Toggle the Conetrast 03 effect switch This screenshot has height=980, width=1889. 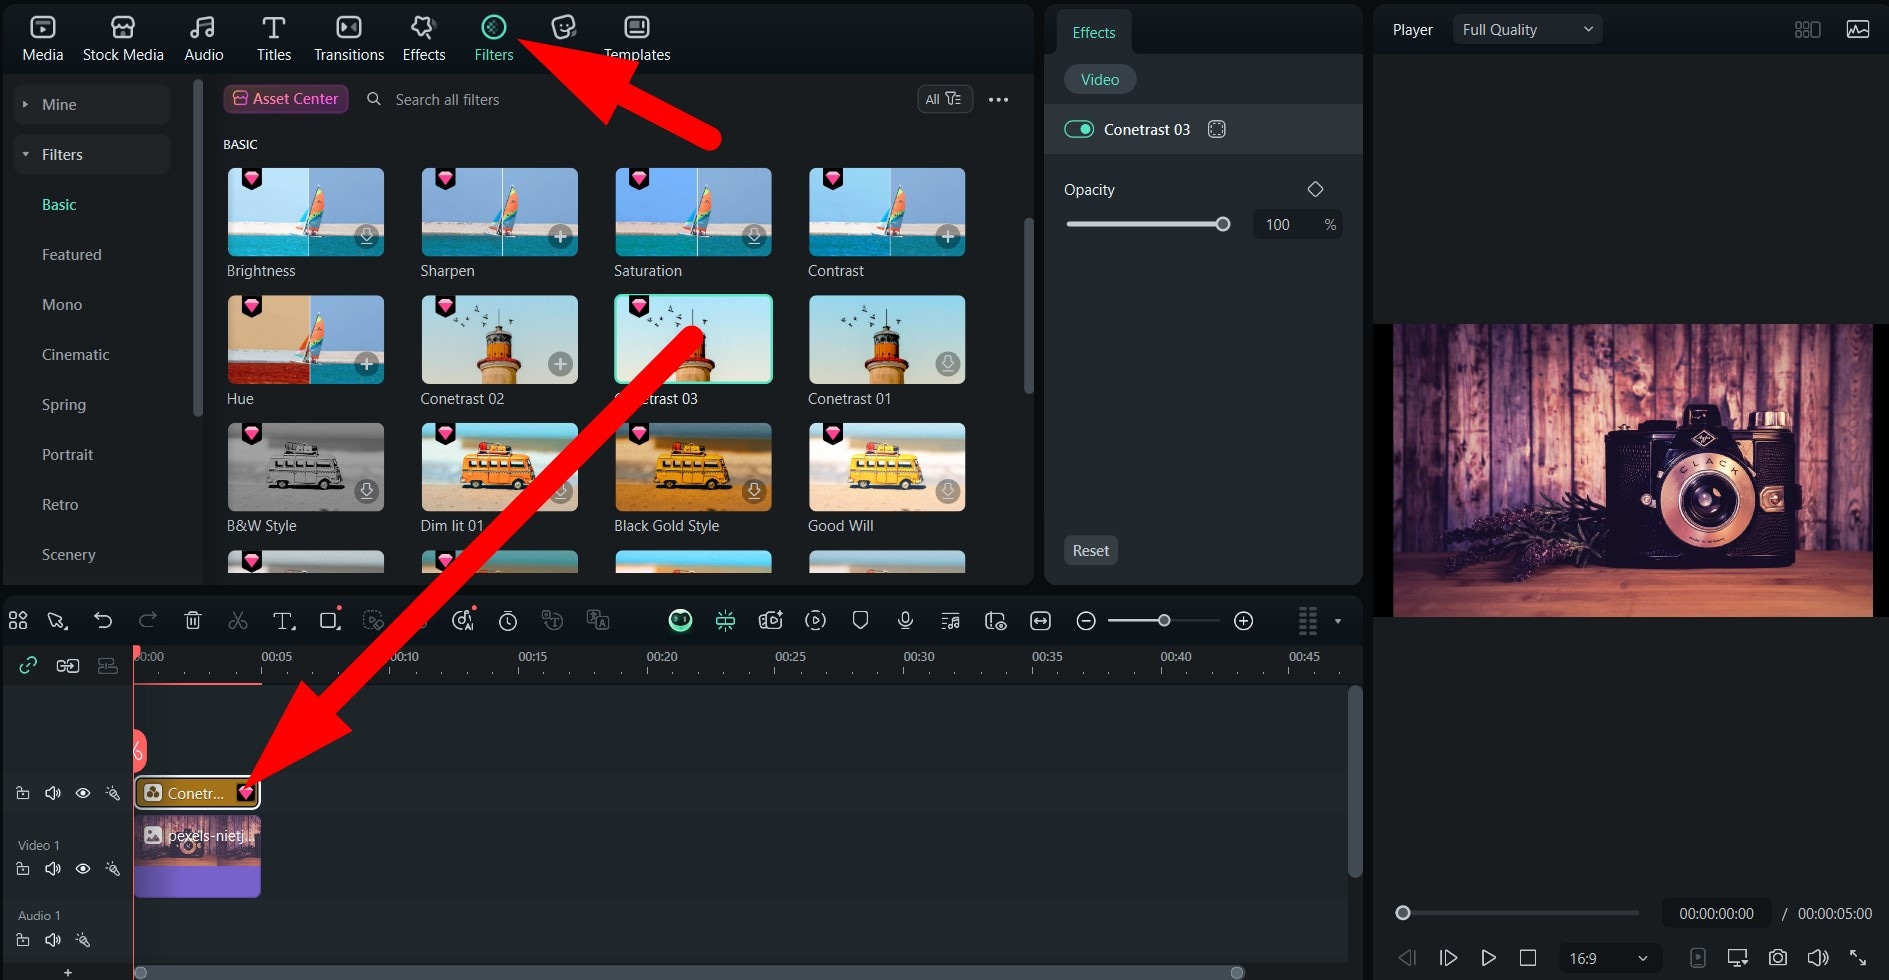click(x=1079, y=129)
